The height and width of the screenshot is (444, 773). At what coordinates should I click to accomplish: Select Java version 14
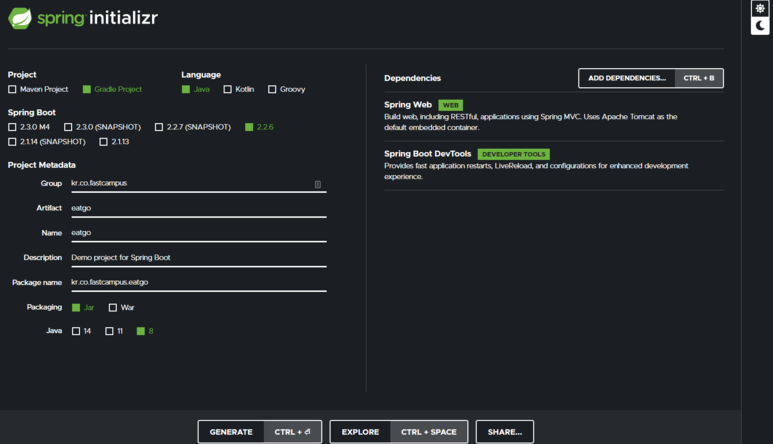pos(76,331)
